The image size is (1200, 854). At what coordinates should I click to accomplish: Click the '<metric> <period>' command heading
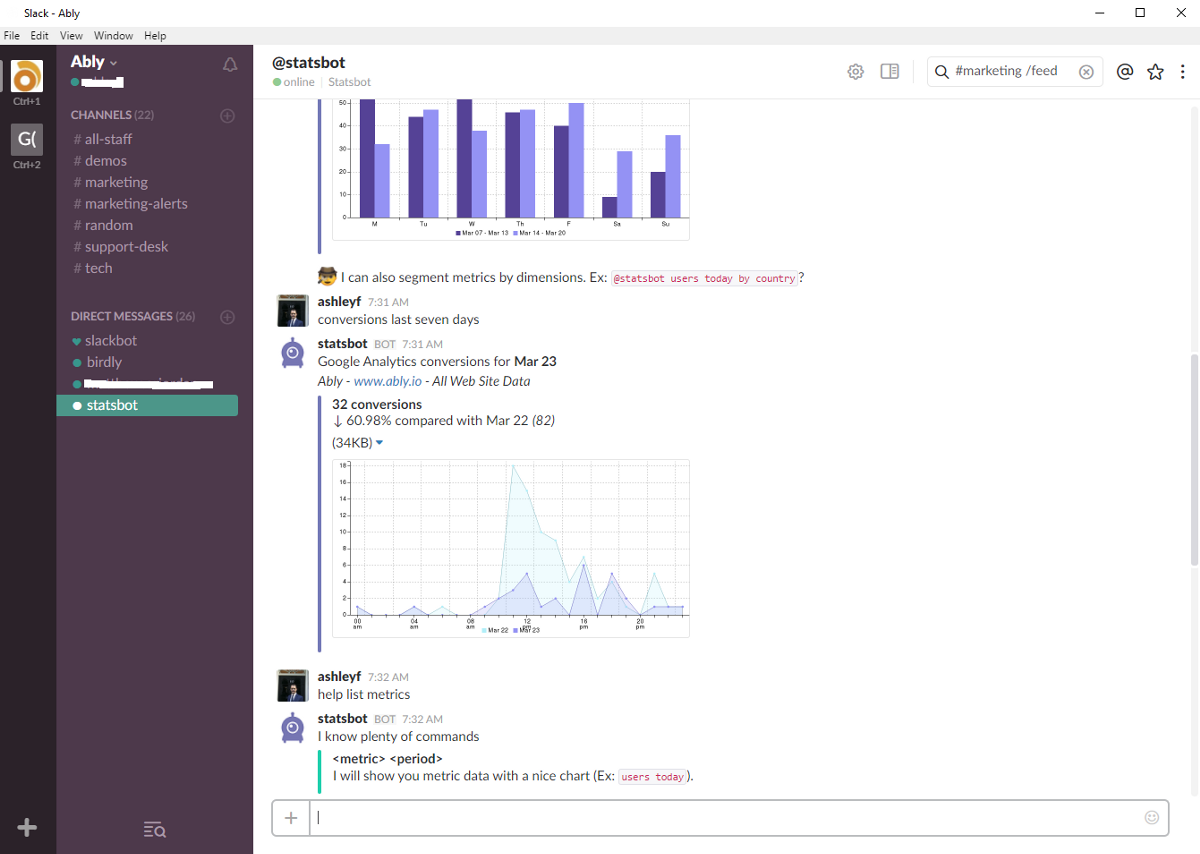(x=387, y=759)
